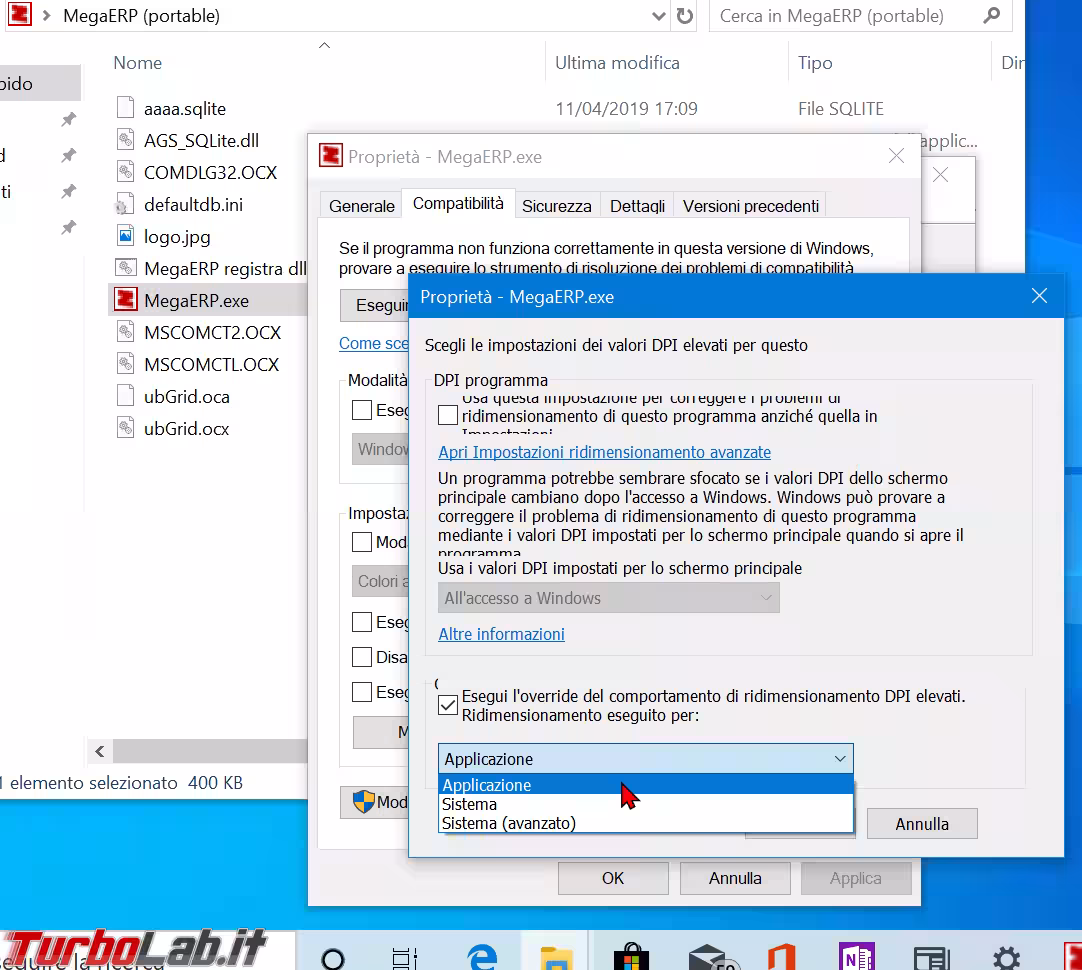This screenshot has width=1082, height=970.
Task: Click the first pin icon in Quick access
Action: coord(68,119)
